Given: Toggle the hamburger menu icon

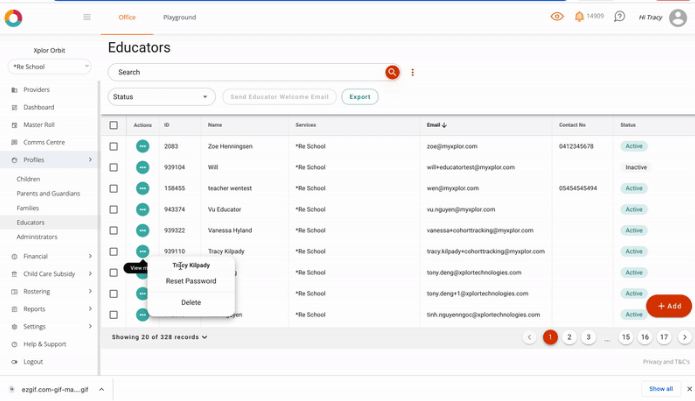Looking at the screenshot, I should pyautogui.click(x=87, y=17).
